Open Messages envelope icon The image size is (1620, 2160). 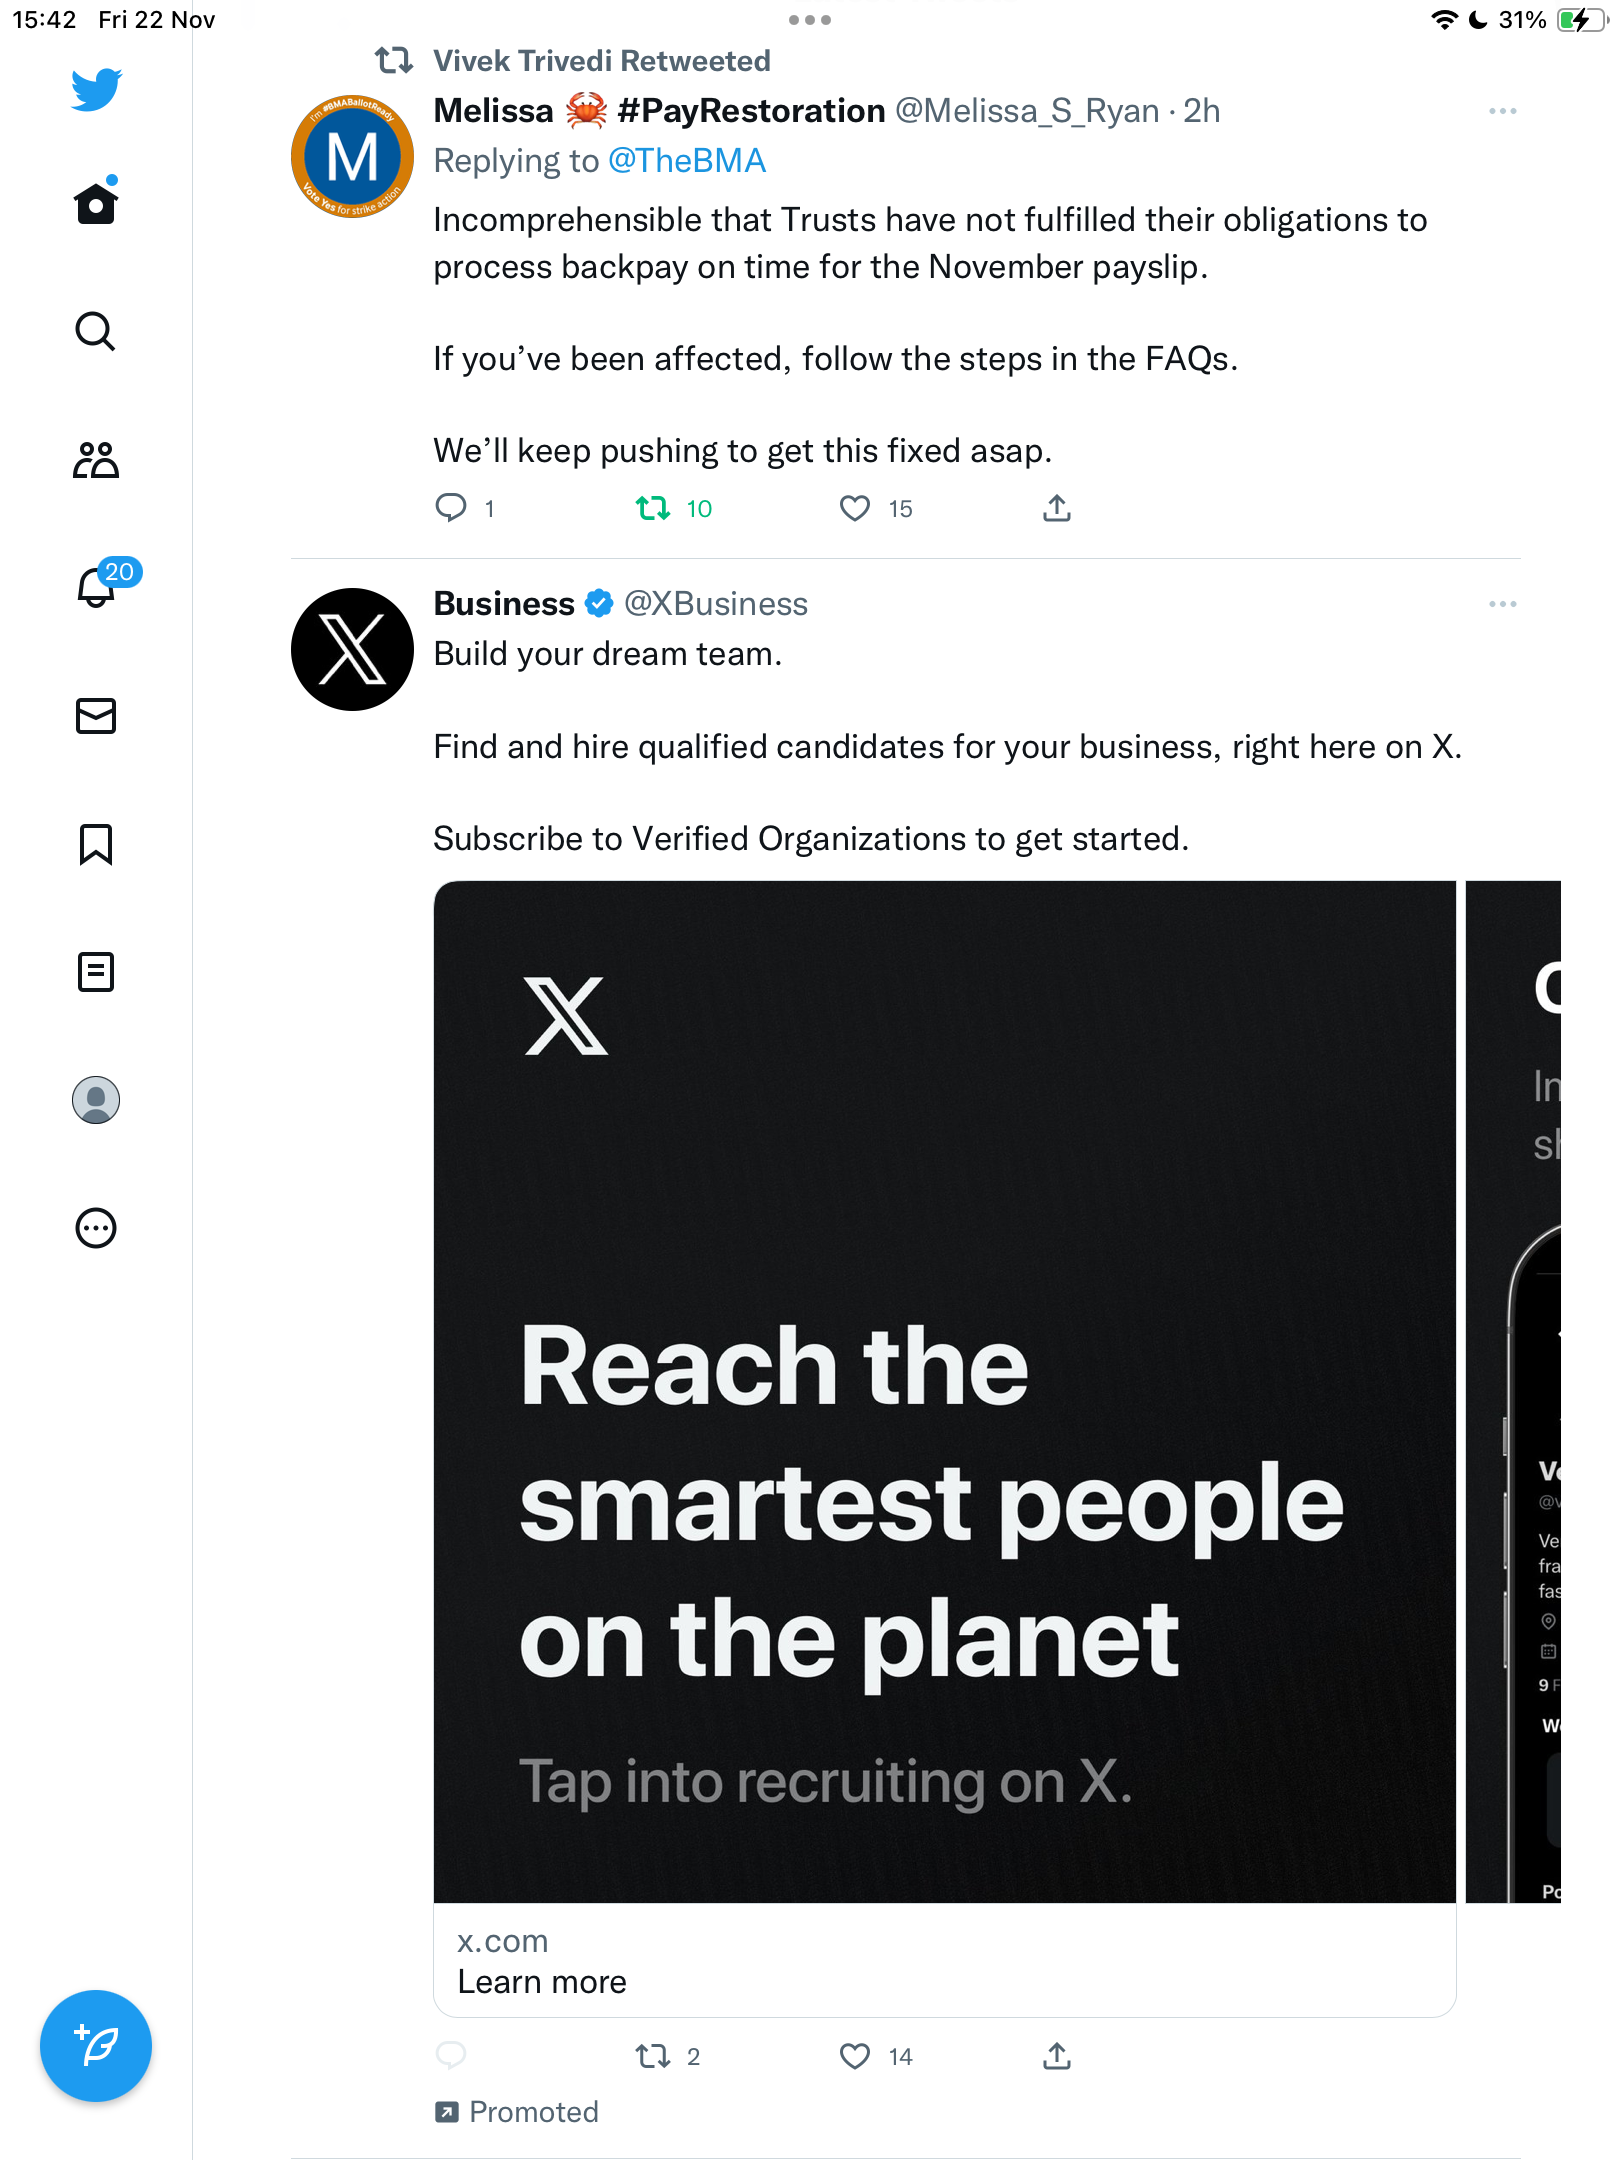(x=96, y=716)
